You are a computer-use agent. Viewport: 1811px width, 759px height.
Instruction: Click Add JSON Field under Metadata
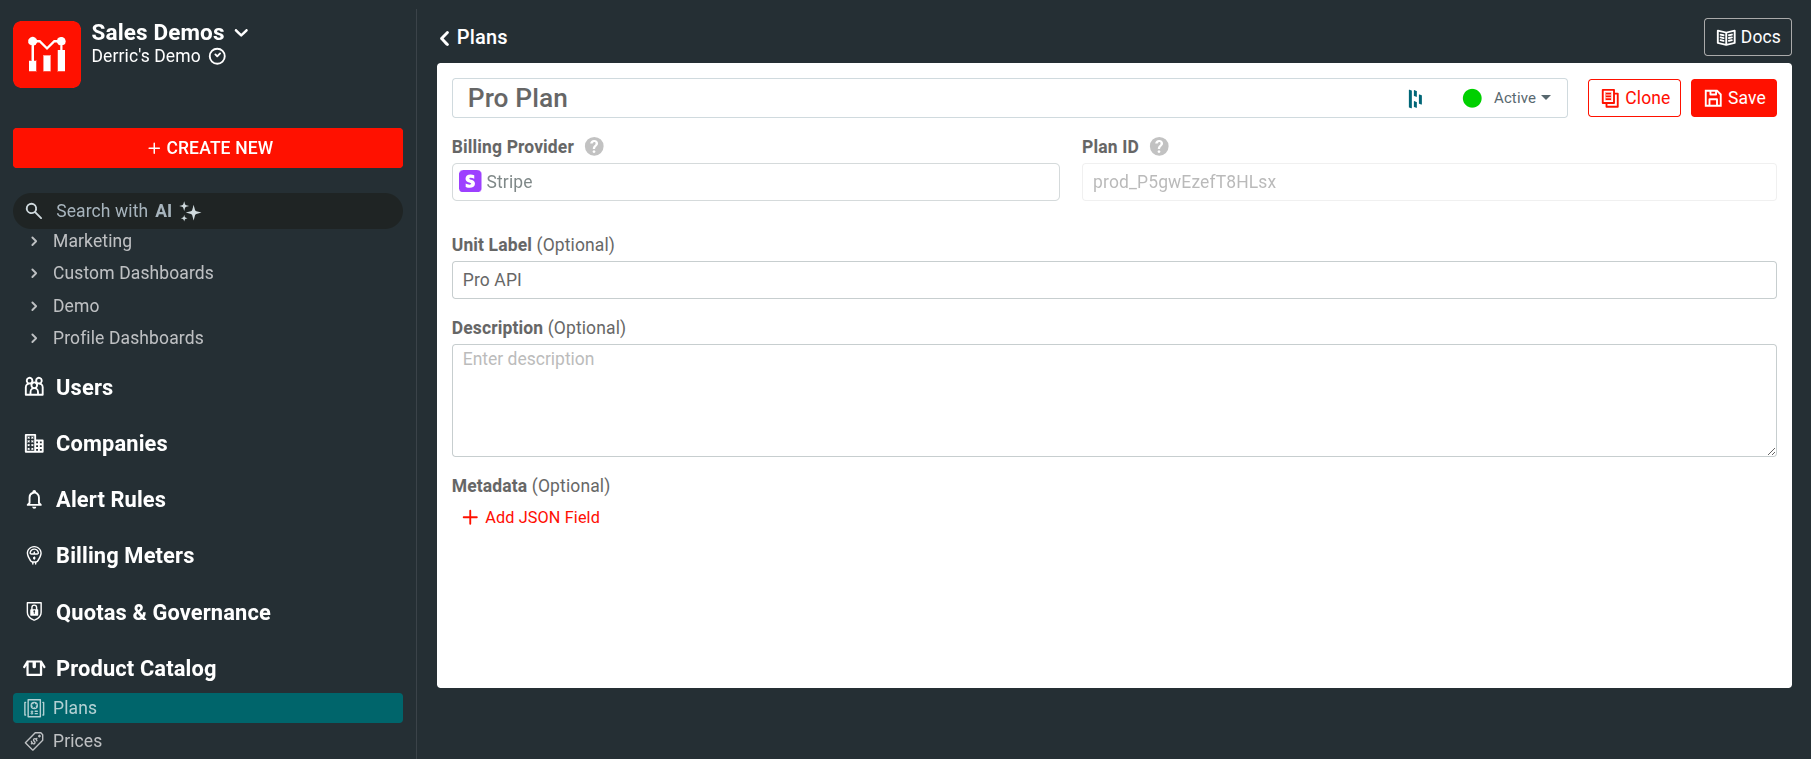pos(531,517)
